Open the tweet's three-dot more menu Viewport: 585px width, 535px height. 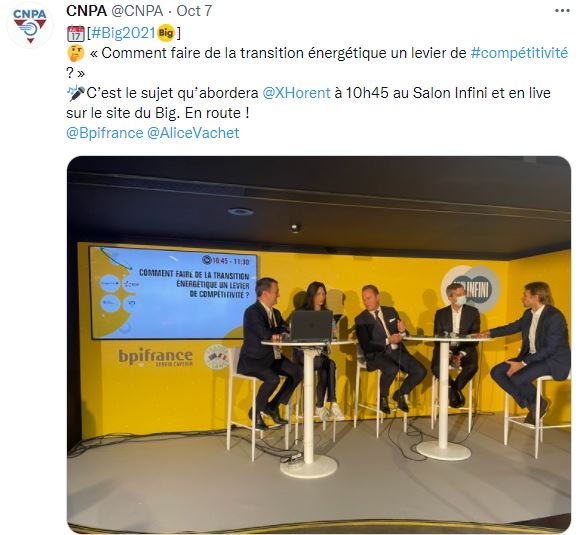(562, 11)
